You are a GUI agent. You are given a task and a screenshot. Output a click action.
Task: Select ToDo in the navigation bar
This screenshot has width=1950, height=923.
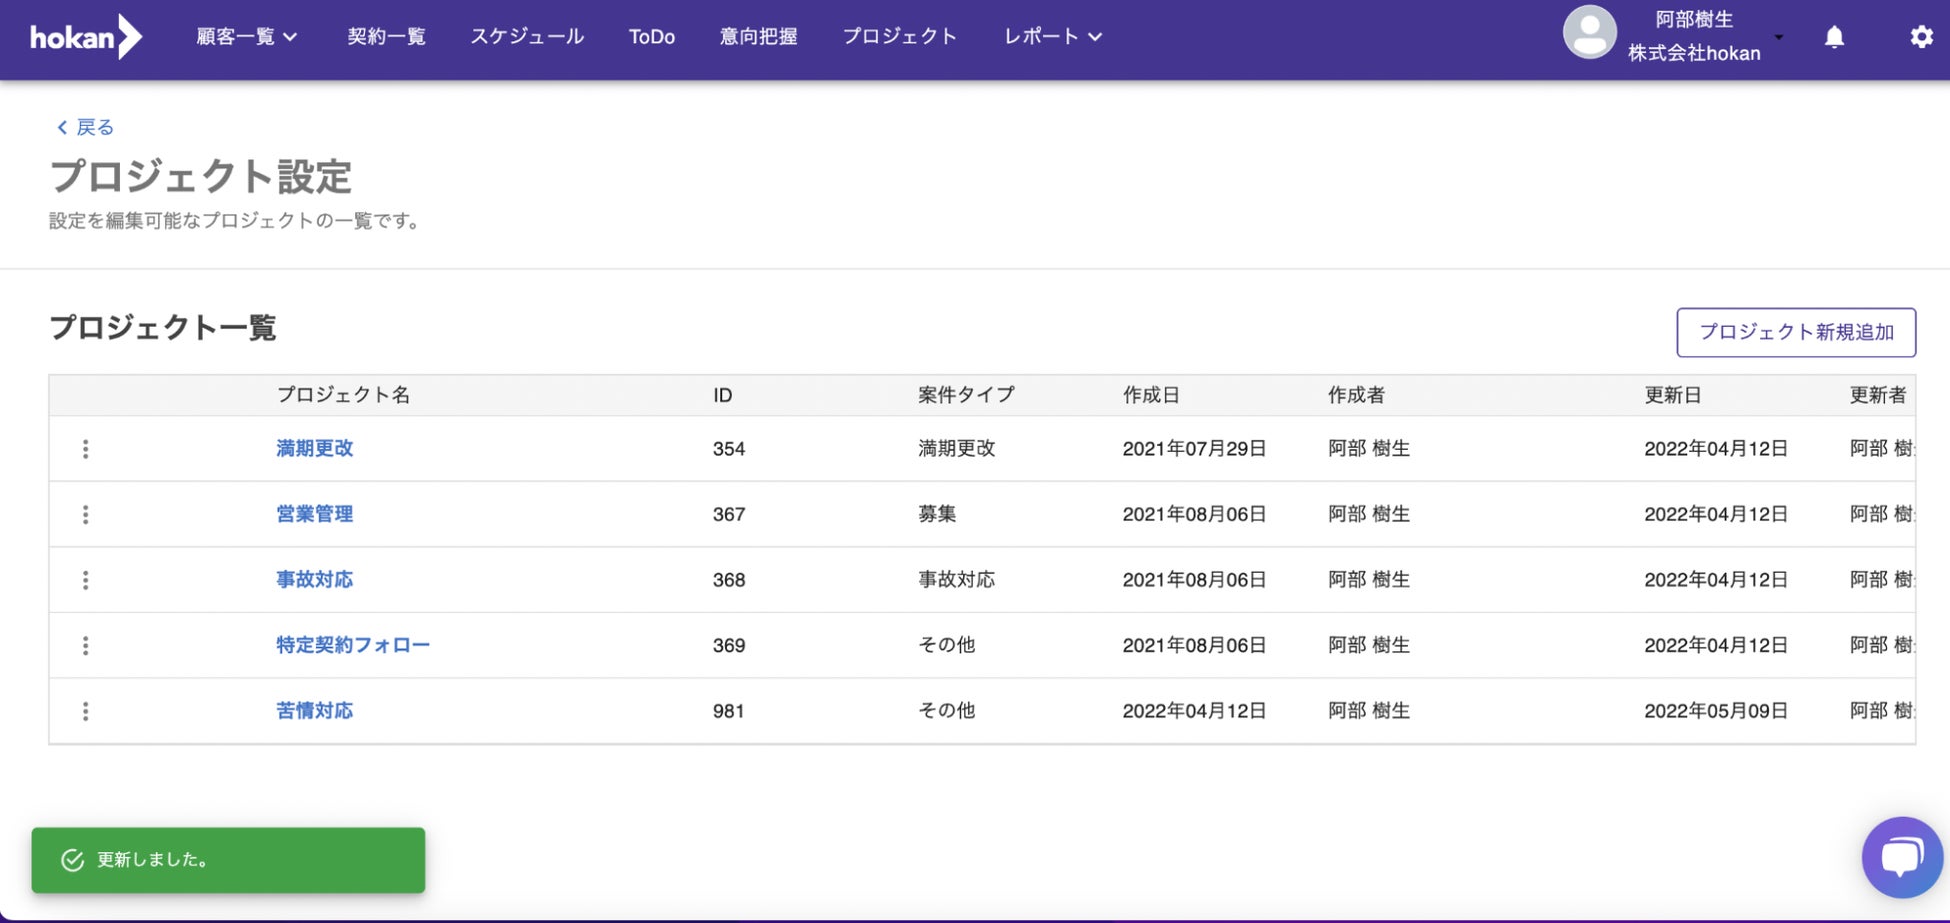point(651,37)
